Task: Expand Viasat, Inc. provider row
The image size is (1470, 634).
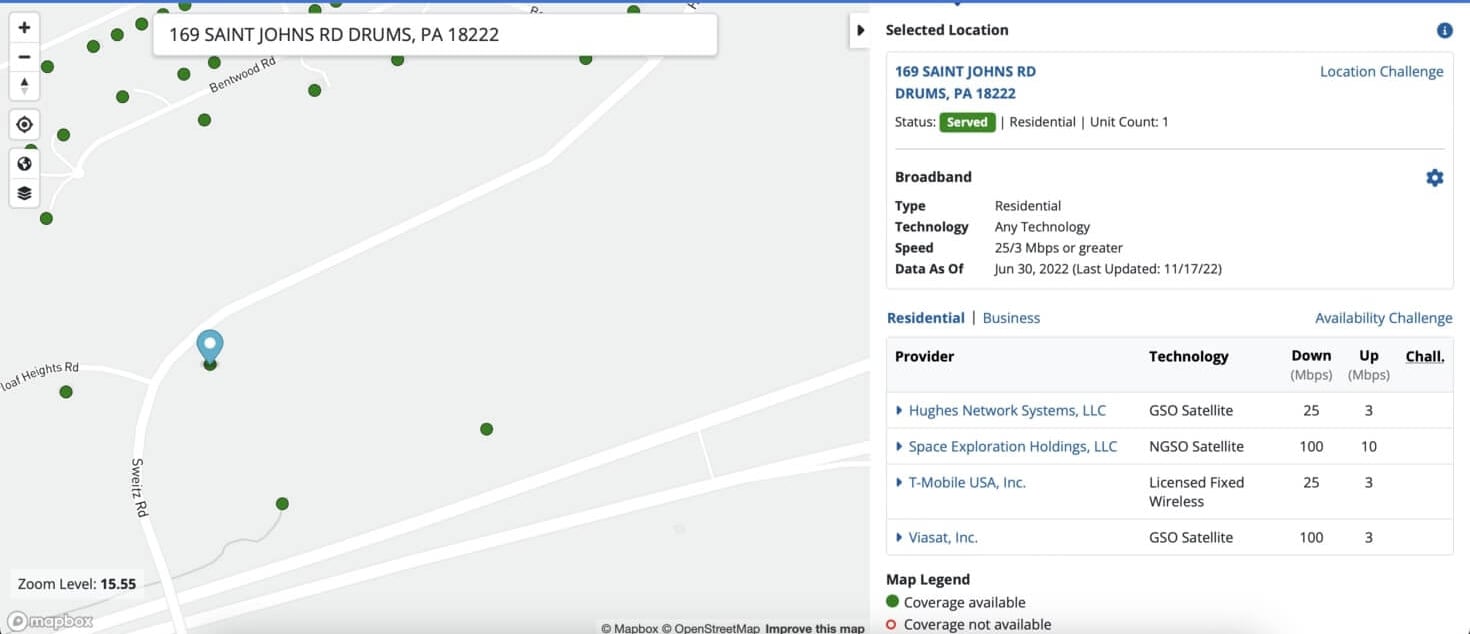Action: (x=899, y=537)
